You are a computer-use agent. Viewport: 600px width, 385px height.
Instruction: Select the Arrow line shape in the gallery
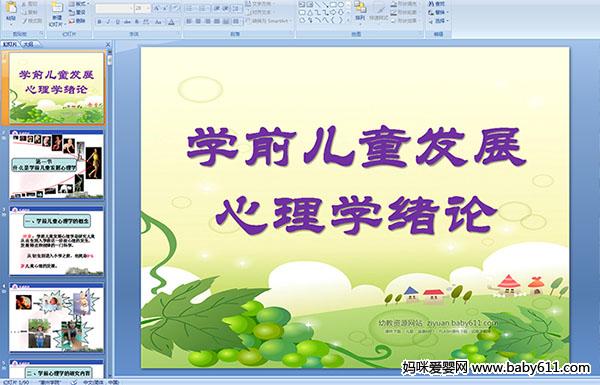(x=325, y=5)
